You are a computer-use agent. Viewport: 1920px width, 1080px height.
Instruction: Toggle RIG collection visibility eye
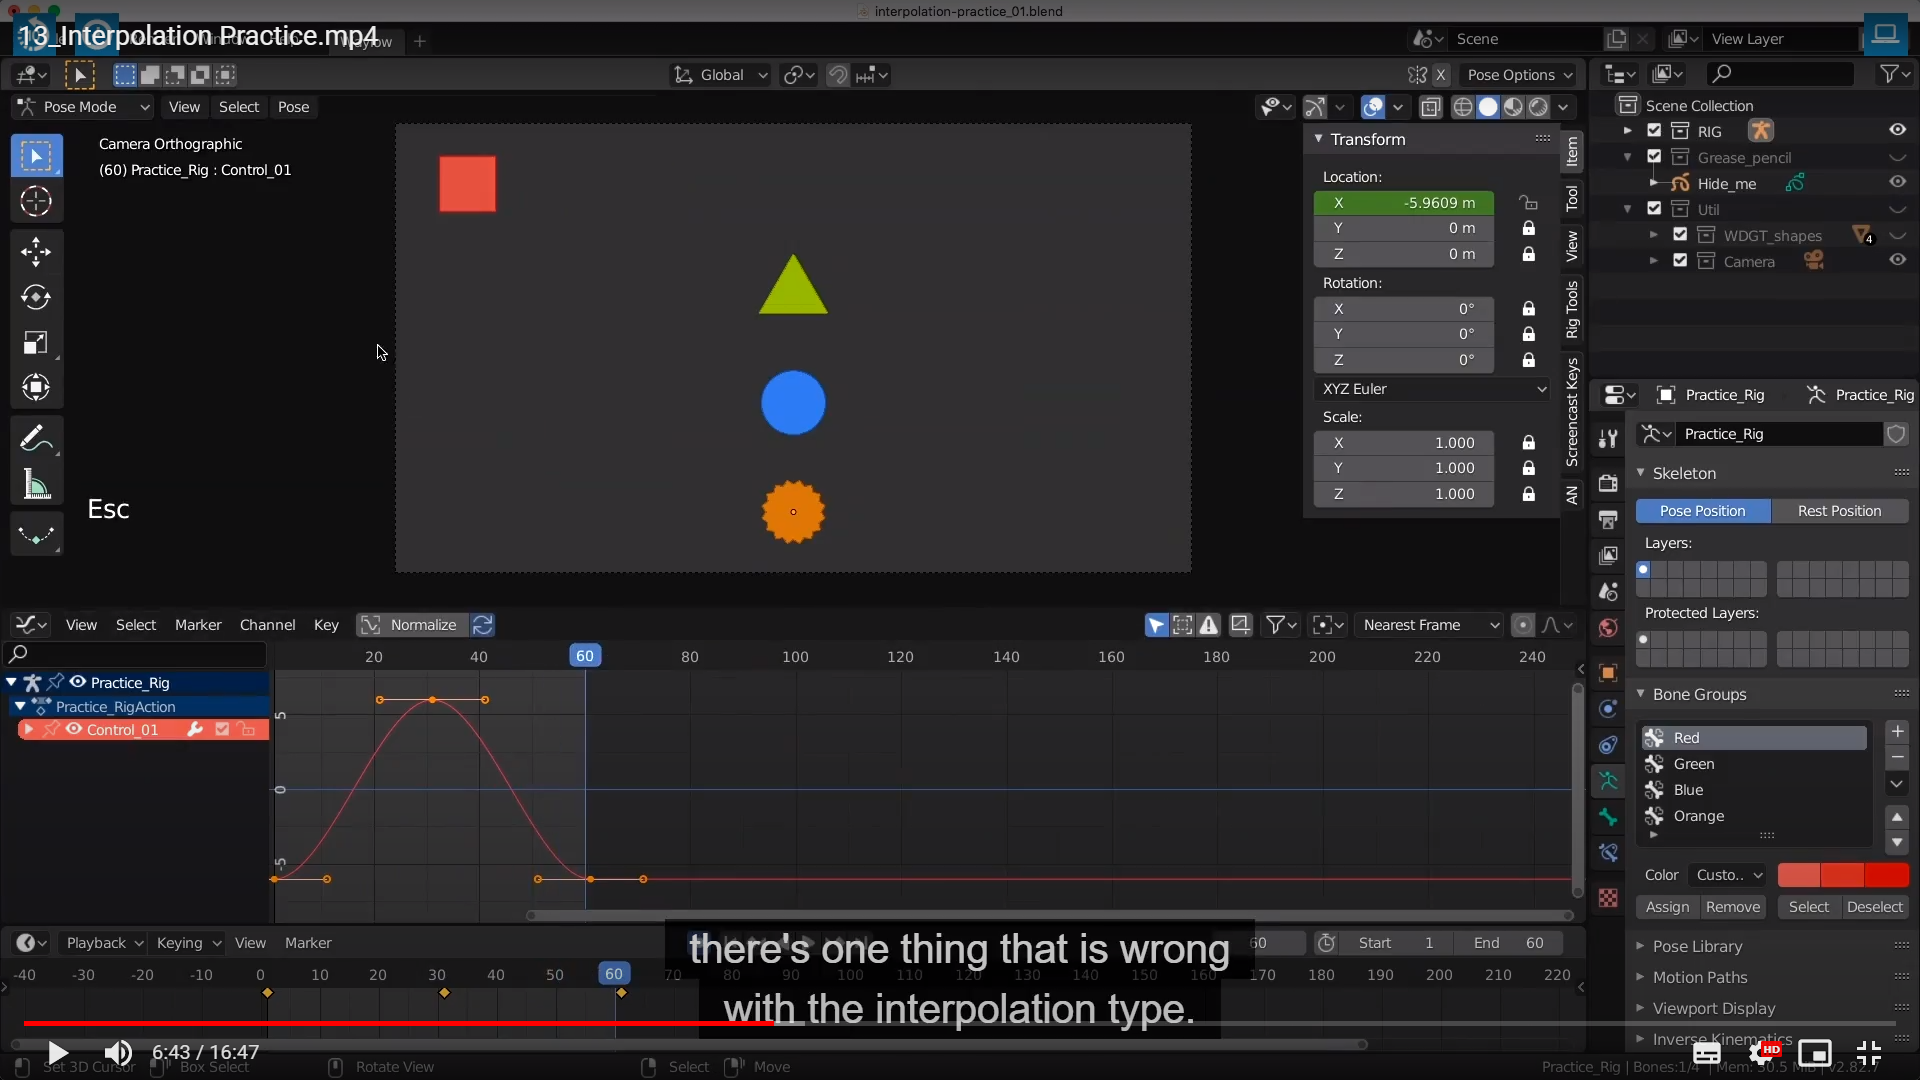tap(1897, 131)
